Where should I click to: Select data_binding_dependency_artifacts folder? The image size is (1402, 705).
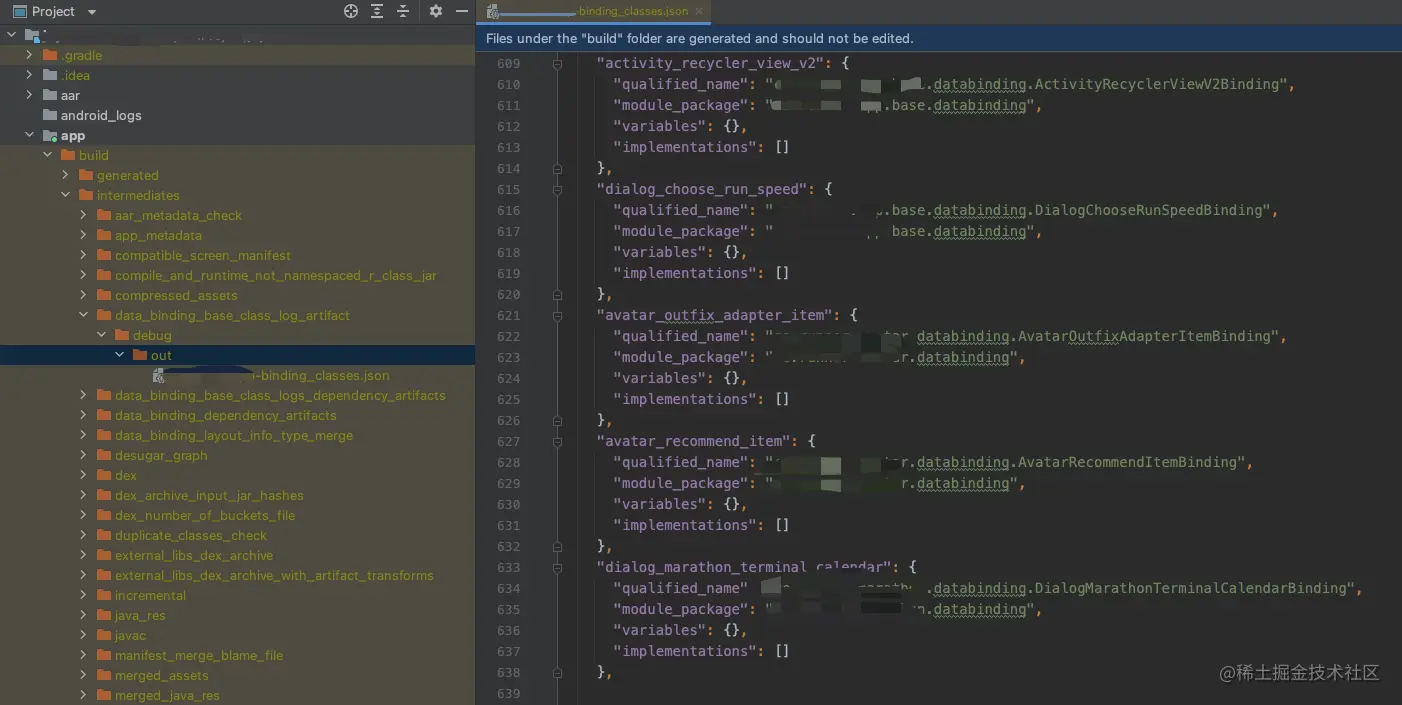pos(225,415)
